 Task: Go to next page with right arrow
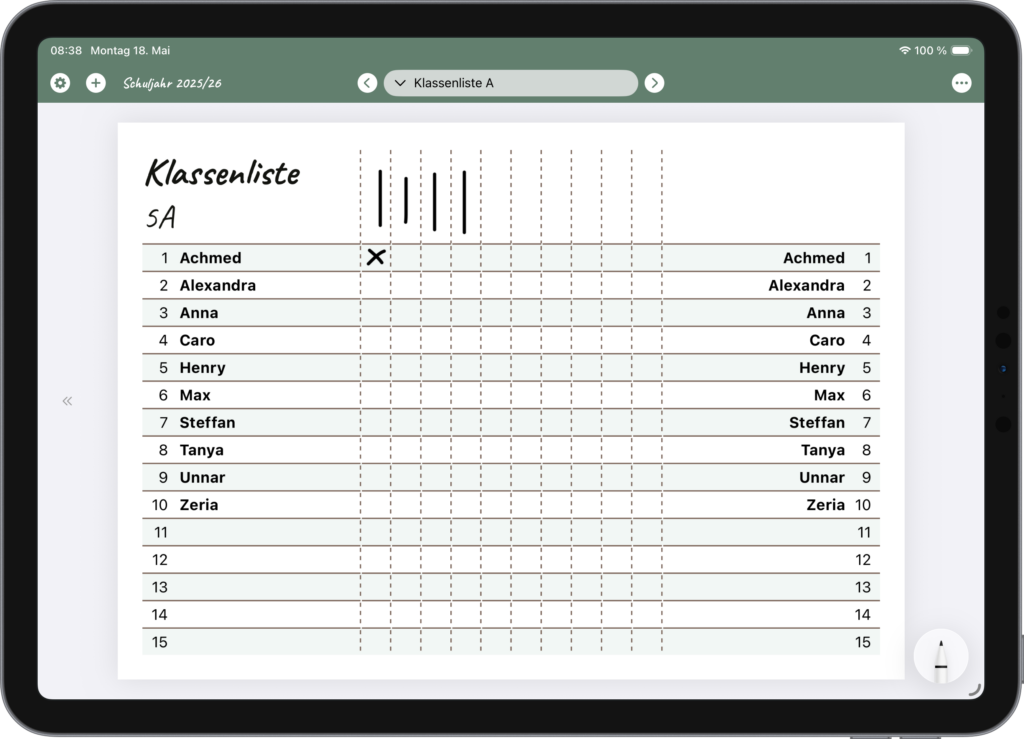tap(654, 83)
